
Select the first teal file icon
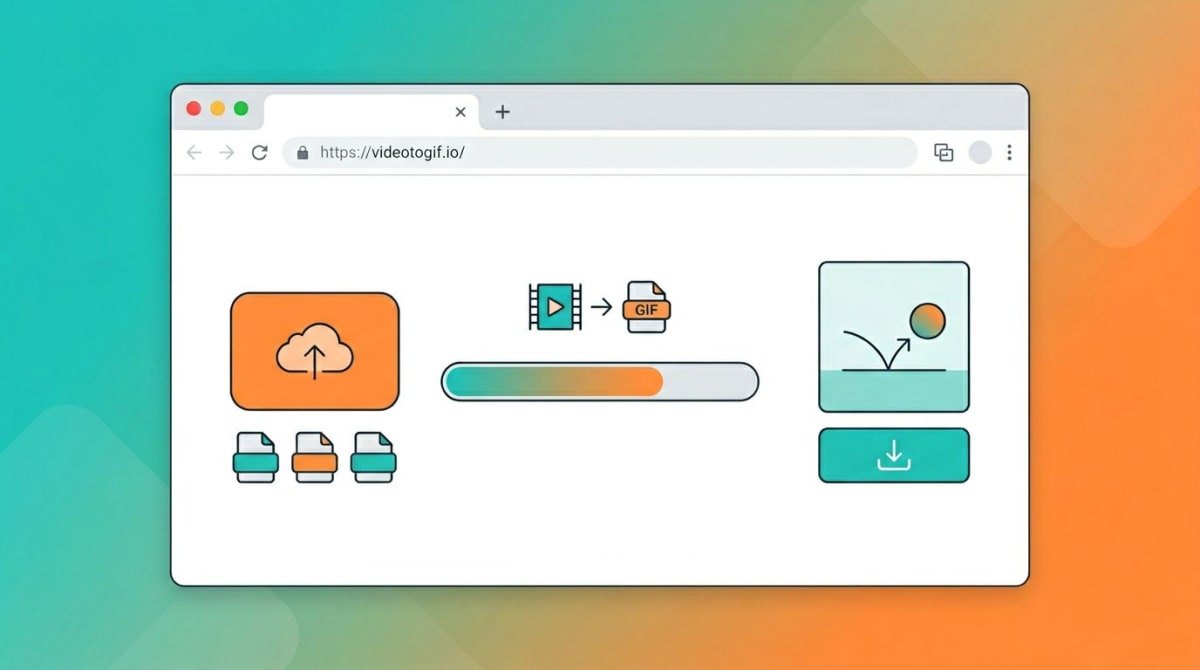255,458
